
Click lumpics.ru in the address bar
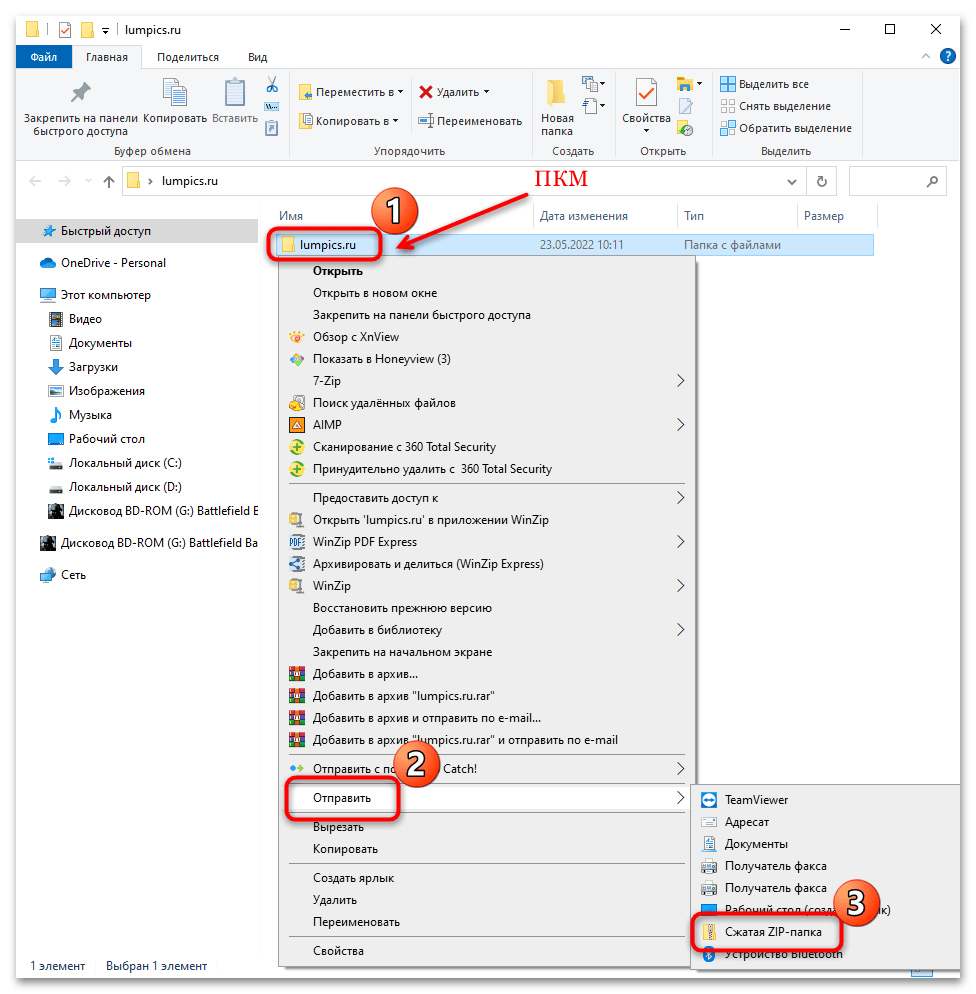tap(189, 181)
